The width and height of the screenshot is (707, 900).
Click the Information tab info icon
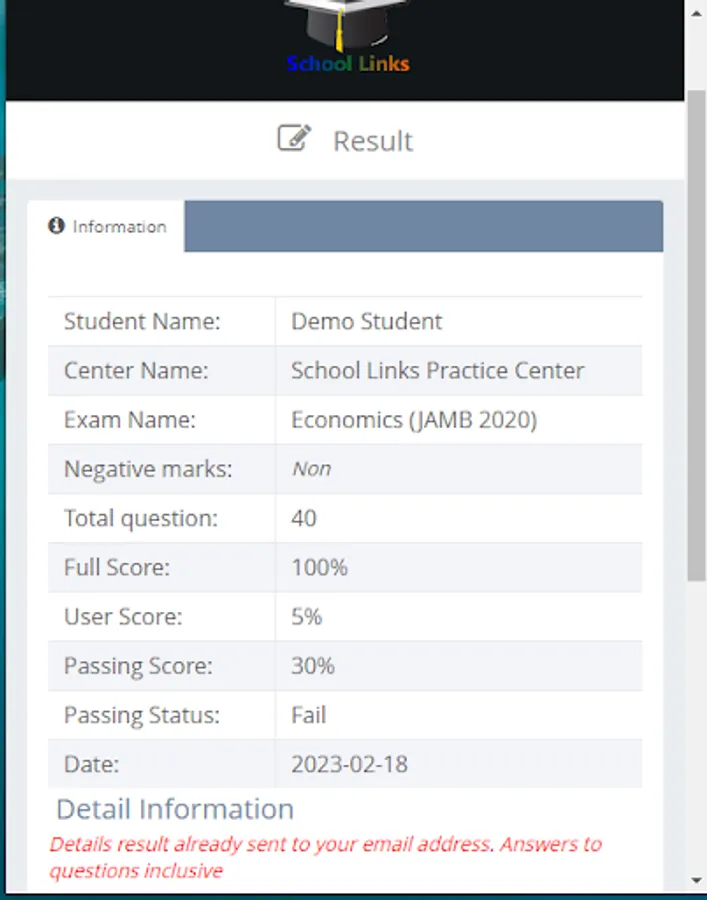click(x=57, y=226)
